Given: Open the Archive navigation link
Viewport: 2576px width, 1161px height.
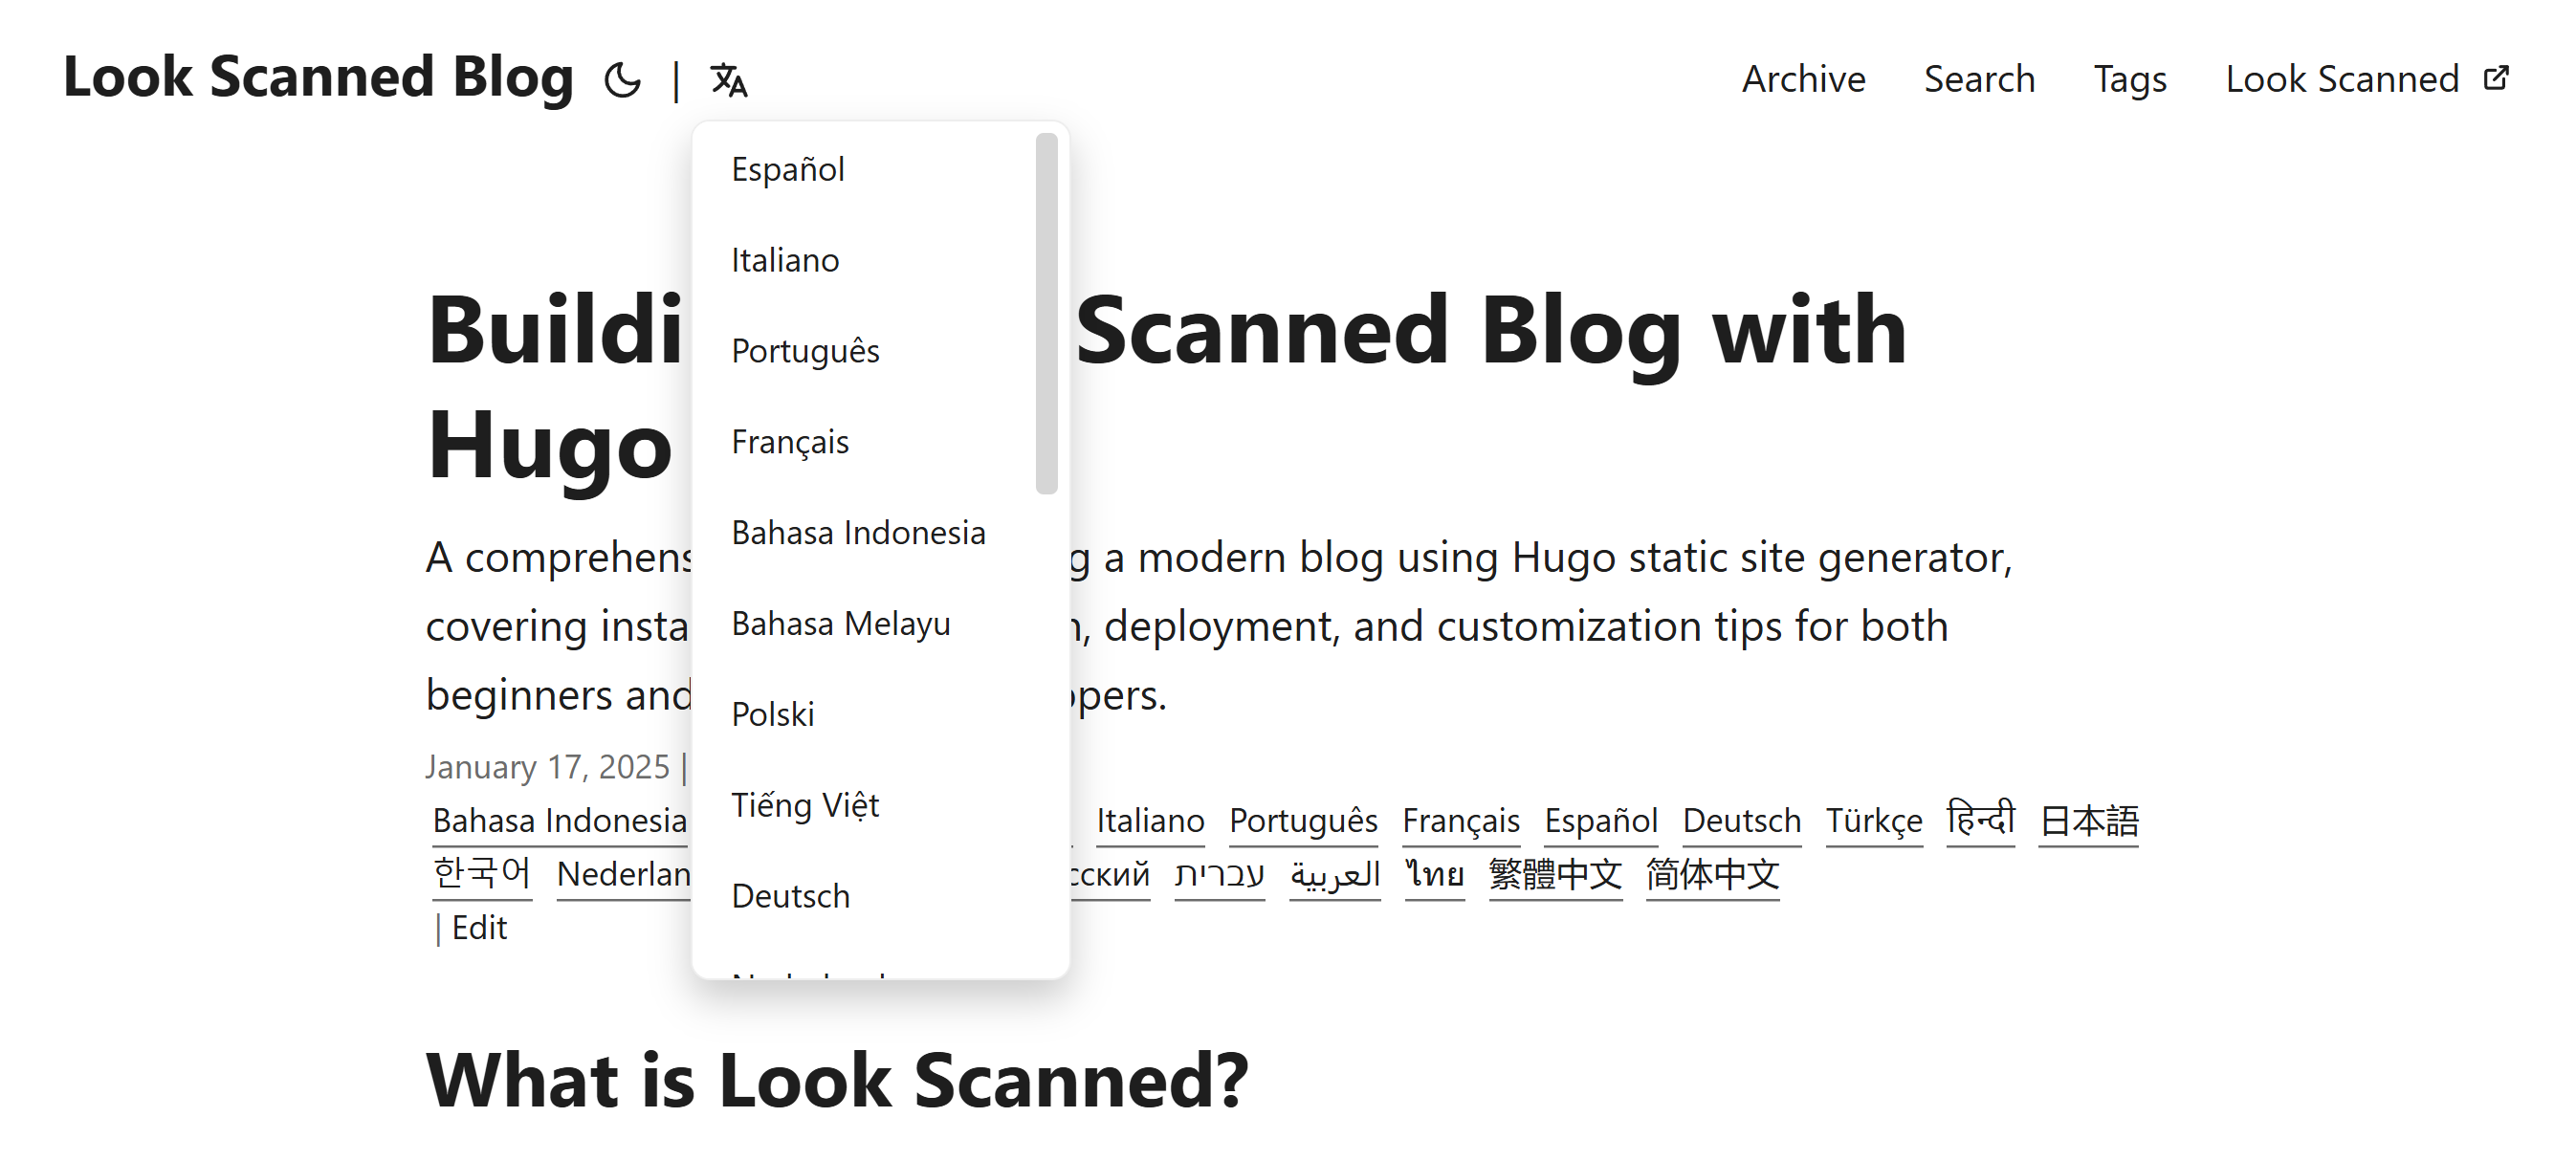Looking at the screenshot, I should tap(1802, 76).
